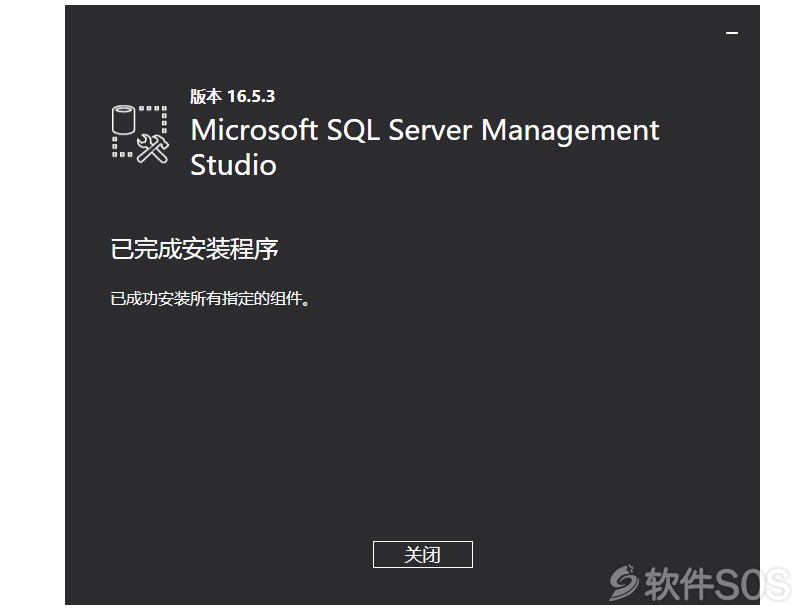
Task: Click the 已完成安装程序 heading
Action: (194, 249)
